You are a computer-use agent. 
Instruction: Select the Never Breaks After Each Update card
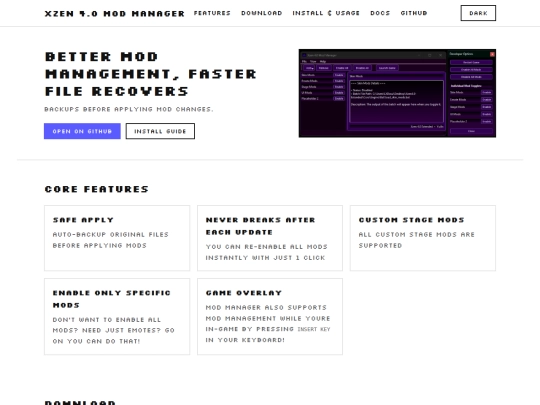[x=270, y=238]
